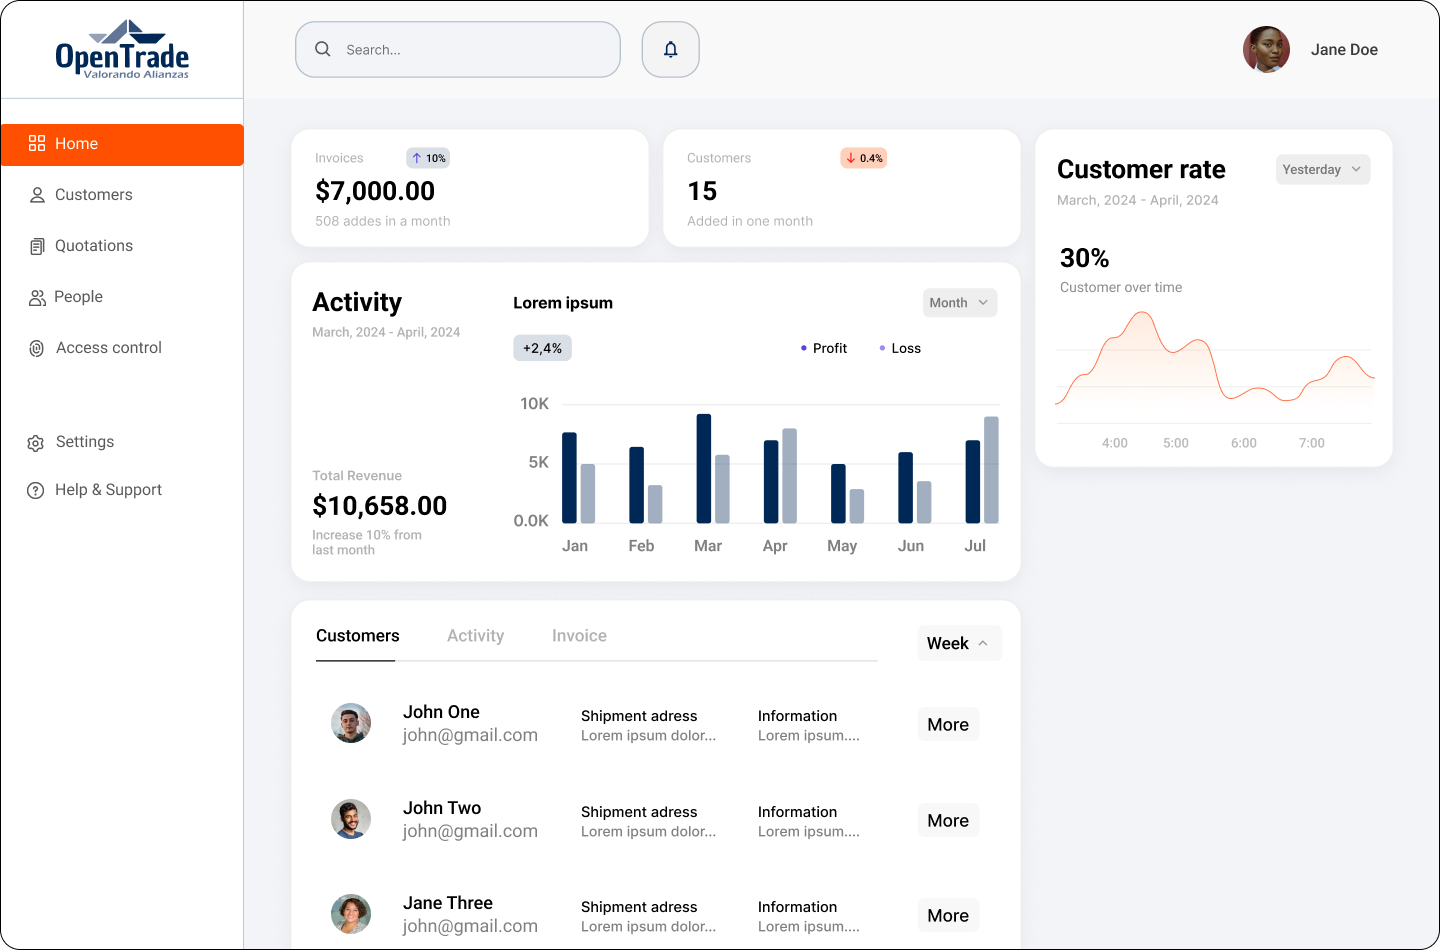The height and width of the screenshot is (950, 1440).
Task: Click the Loss legend item
Action: click(x=900, y=348)
